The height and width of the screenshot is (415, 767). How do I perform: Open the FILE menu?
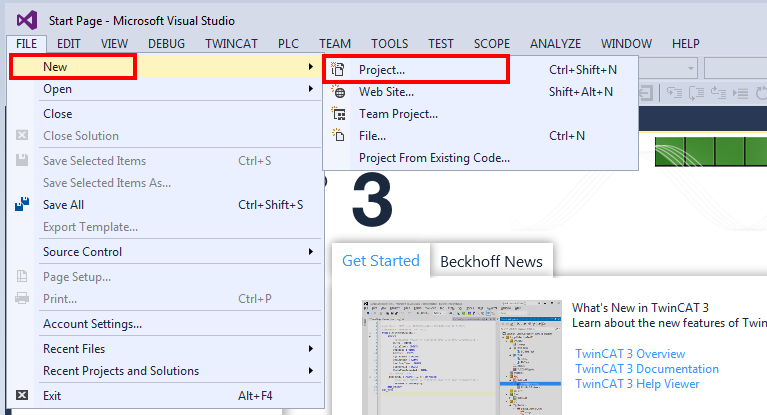26,44
